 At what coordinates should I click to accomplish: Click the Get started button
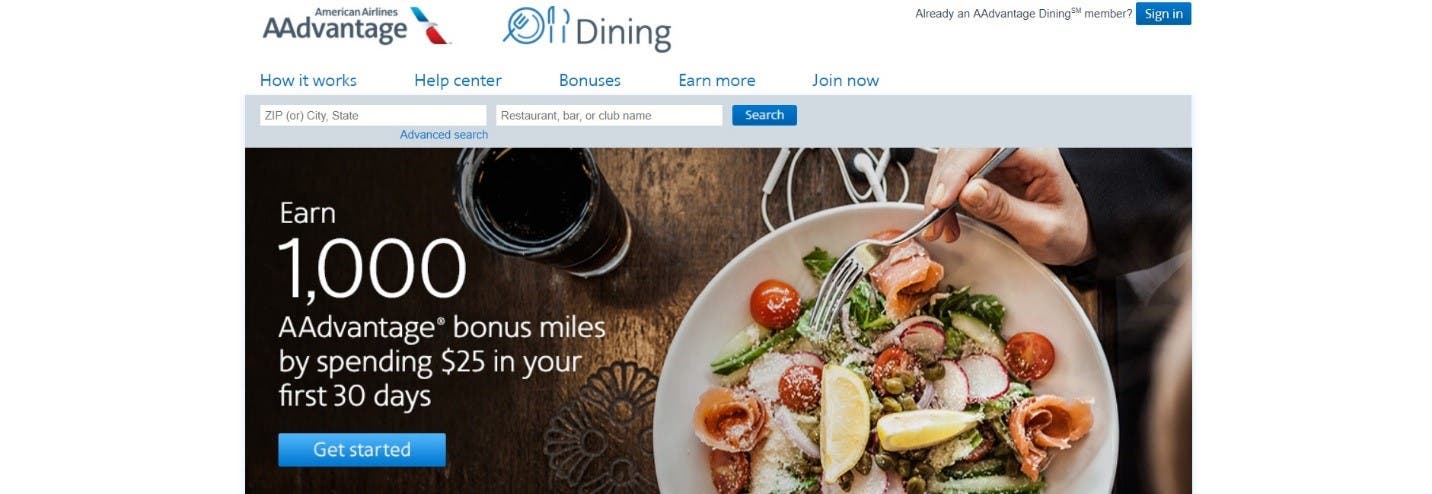tap(362, 450)
